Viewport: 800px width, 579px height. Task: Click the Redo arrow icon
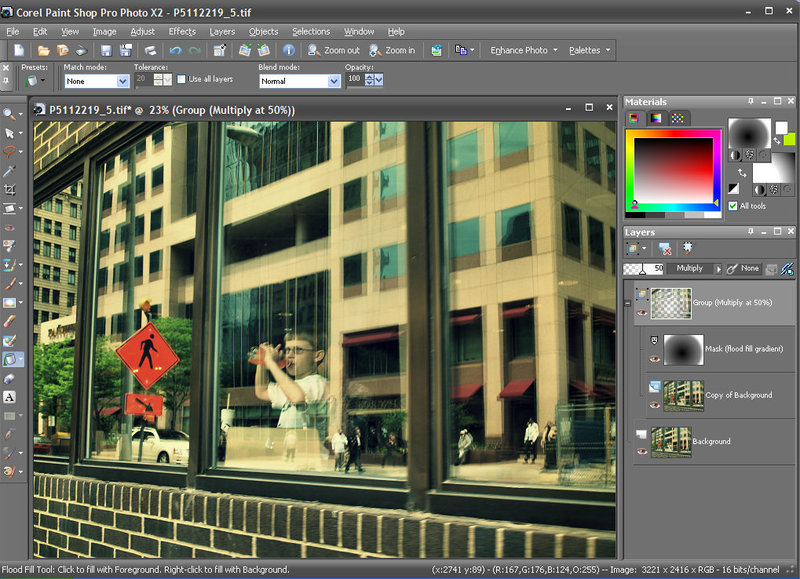pos(195,50)
